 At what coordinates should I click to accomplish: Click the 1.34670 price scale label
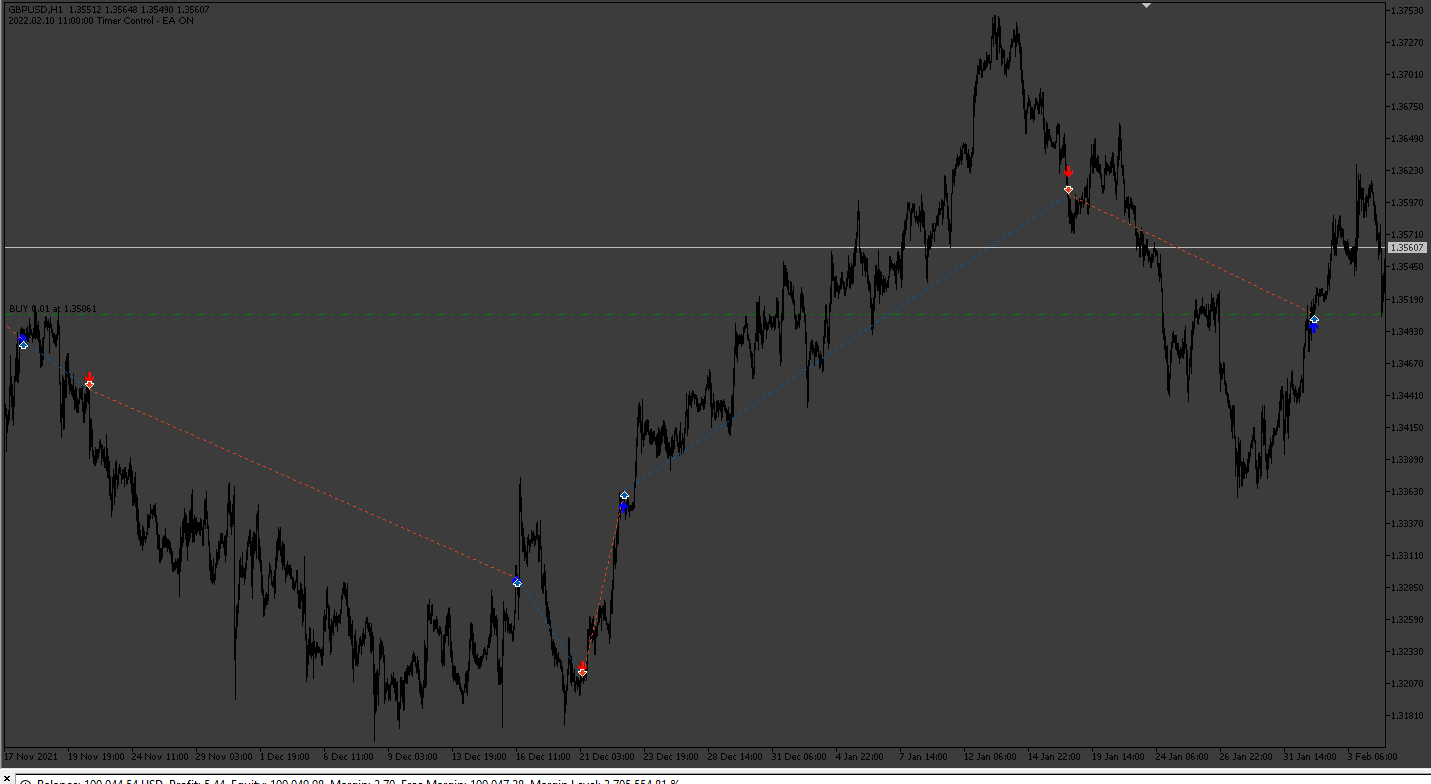coord(1406,363)
